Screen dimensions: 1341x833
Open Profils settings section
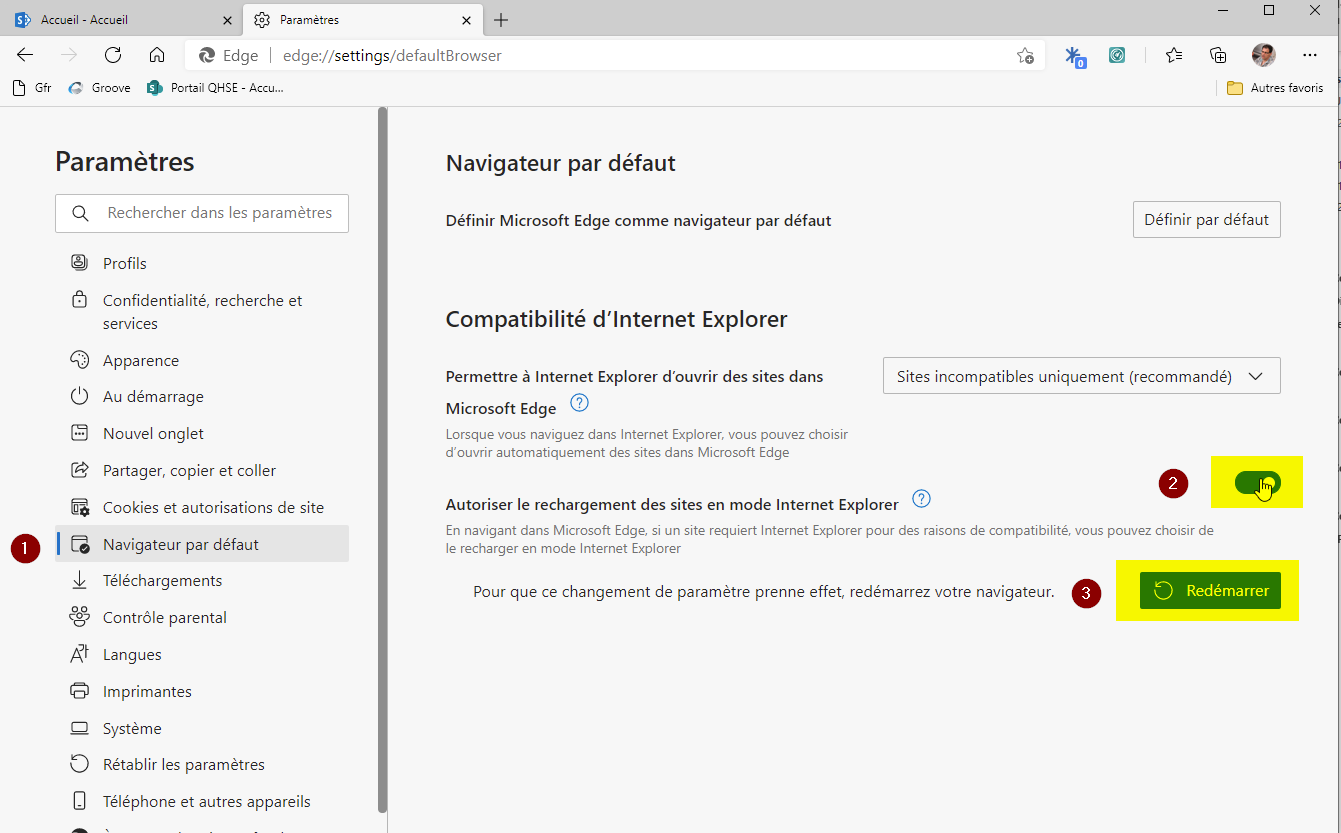[202, 263]
